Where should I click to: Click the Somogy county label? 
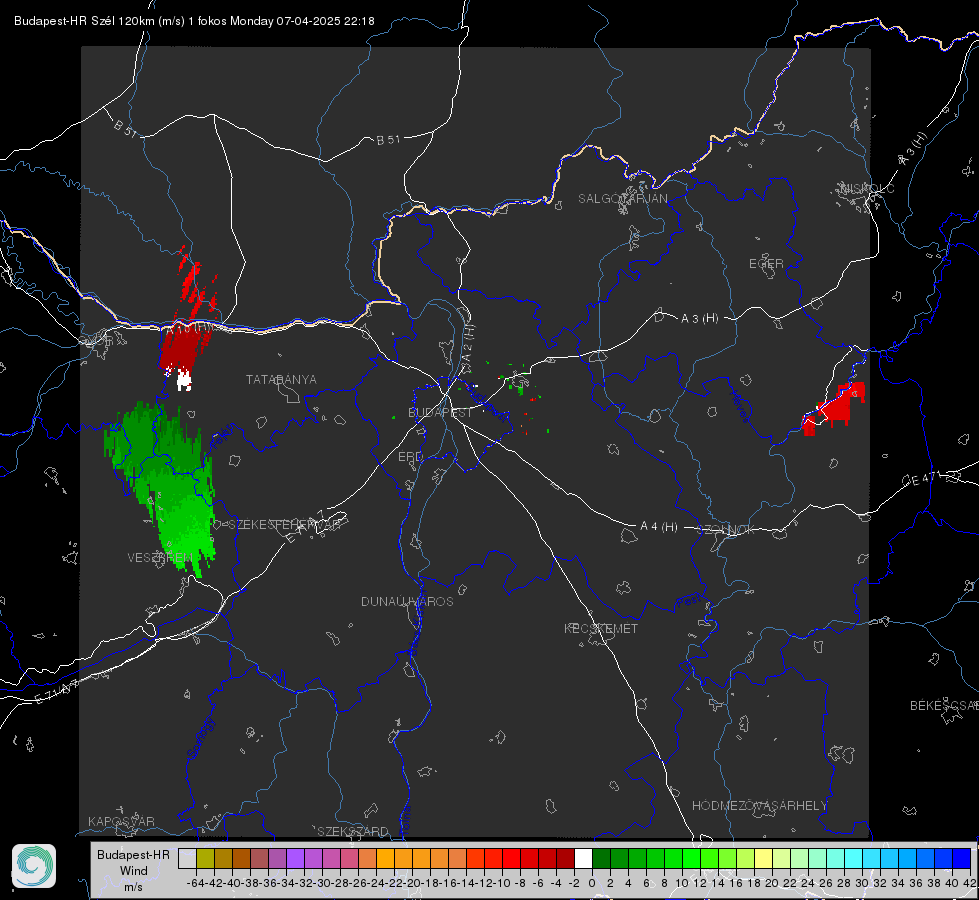point(200,739)
